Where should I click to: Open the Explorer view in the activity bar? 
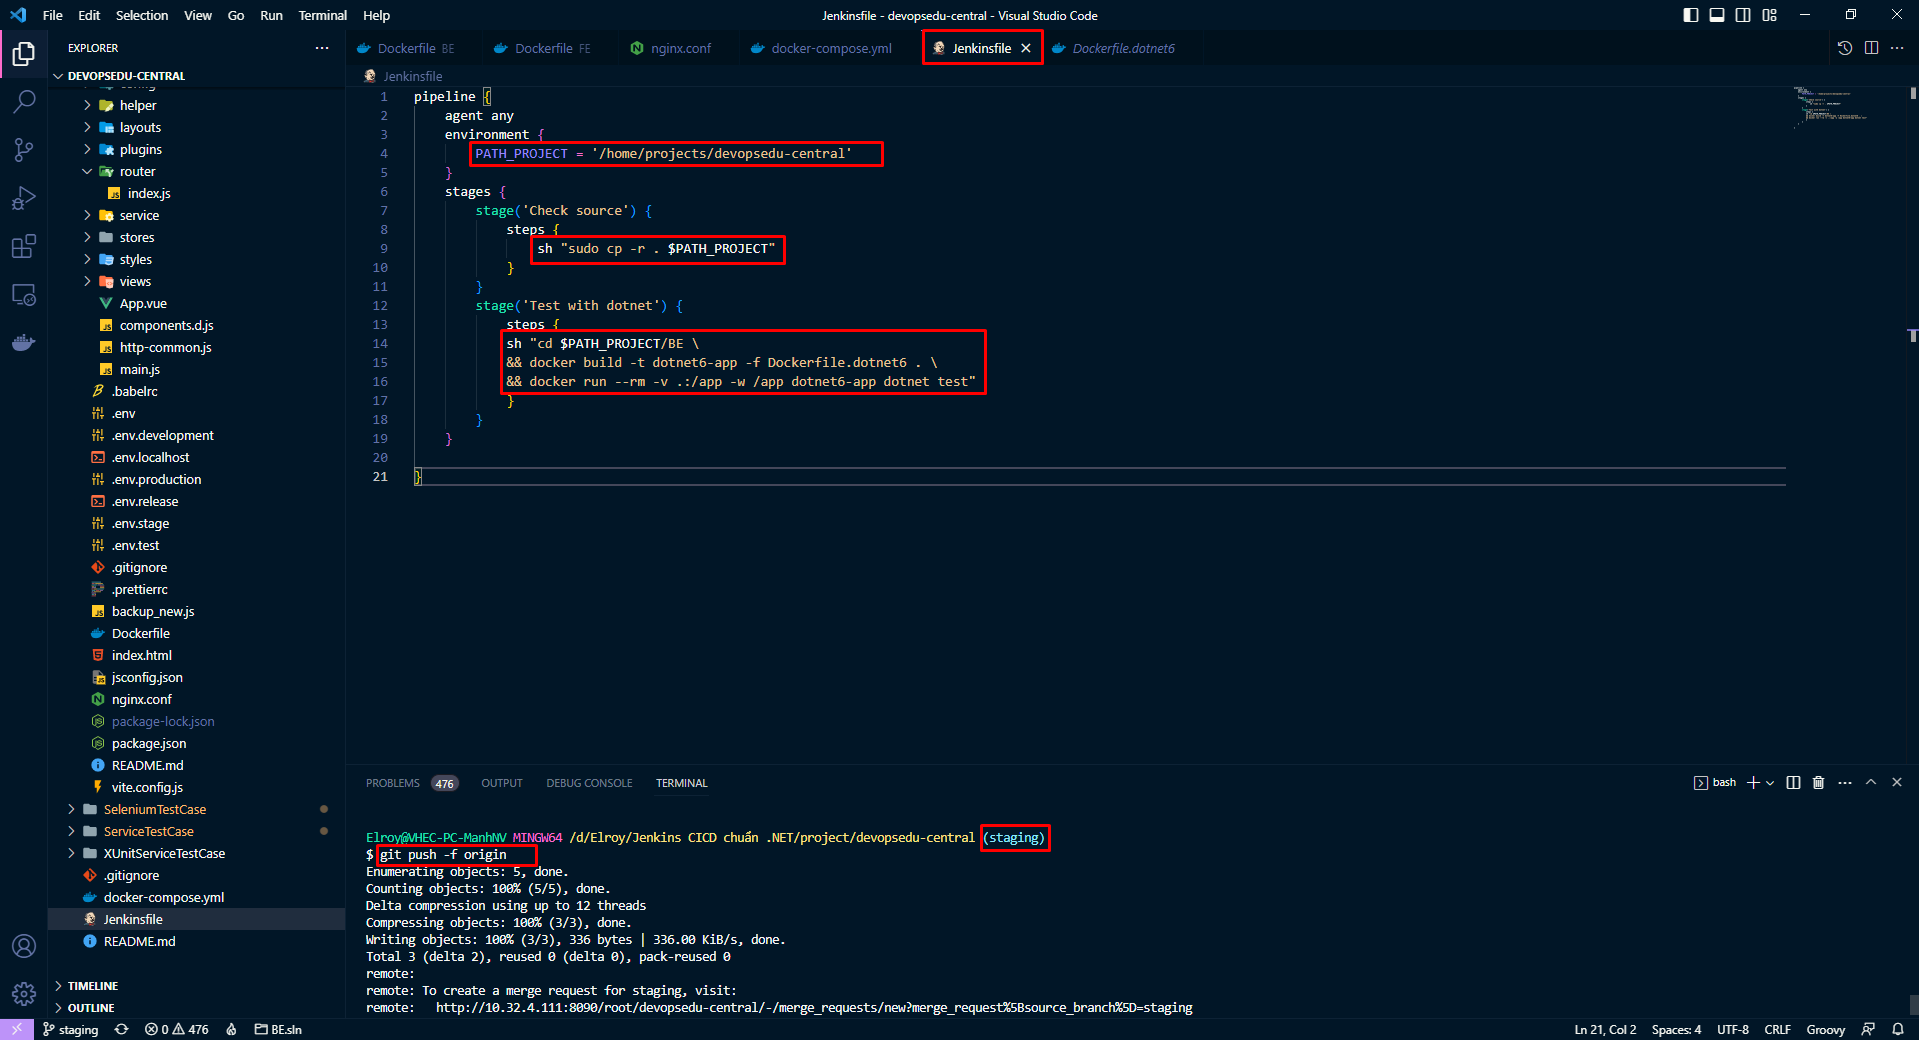coord(24,53)
